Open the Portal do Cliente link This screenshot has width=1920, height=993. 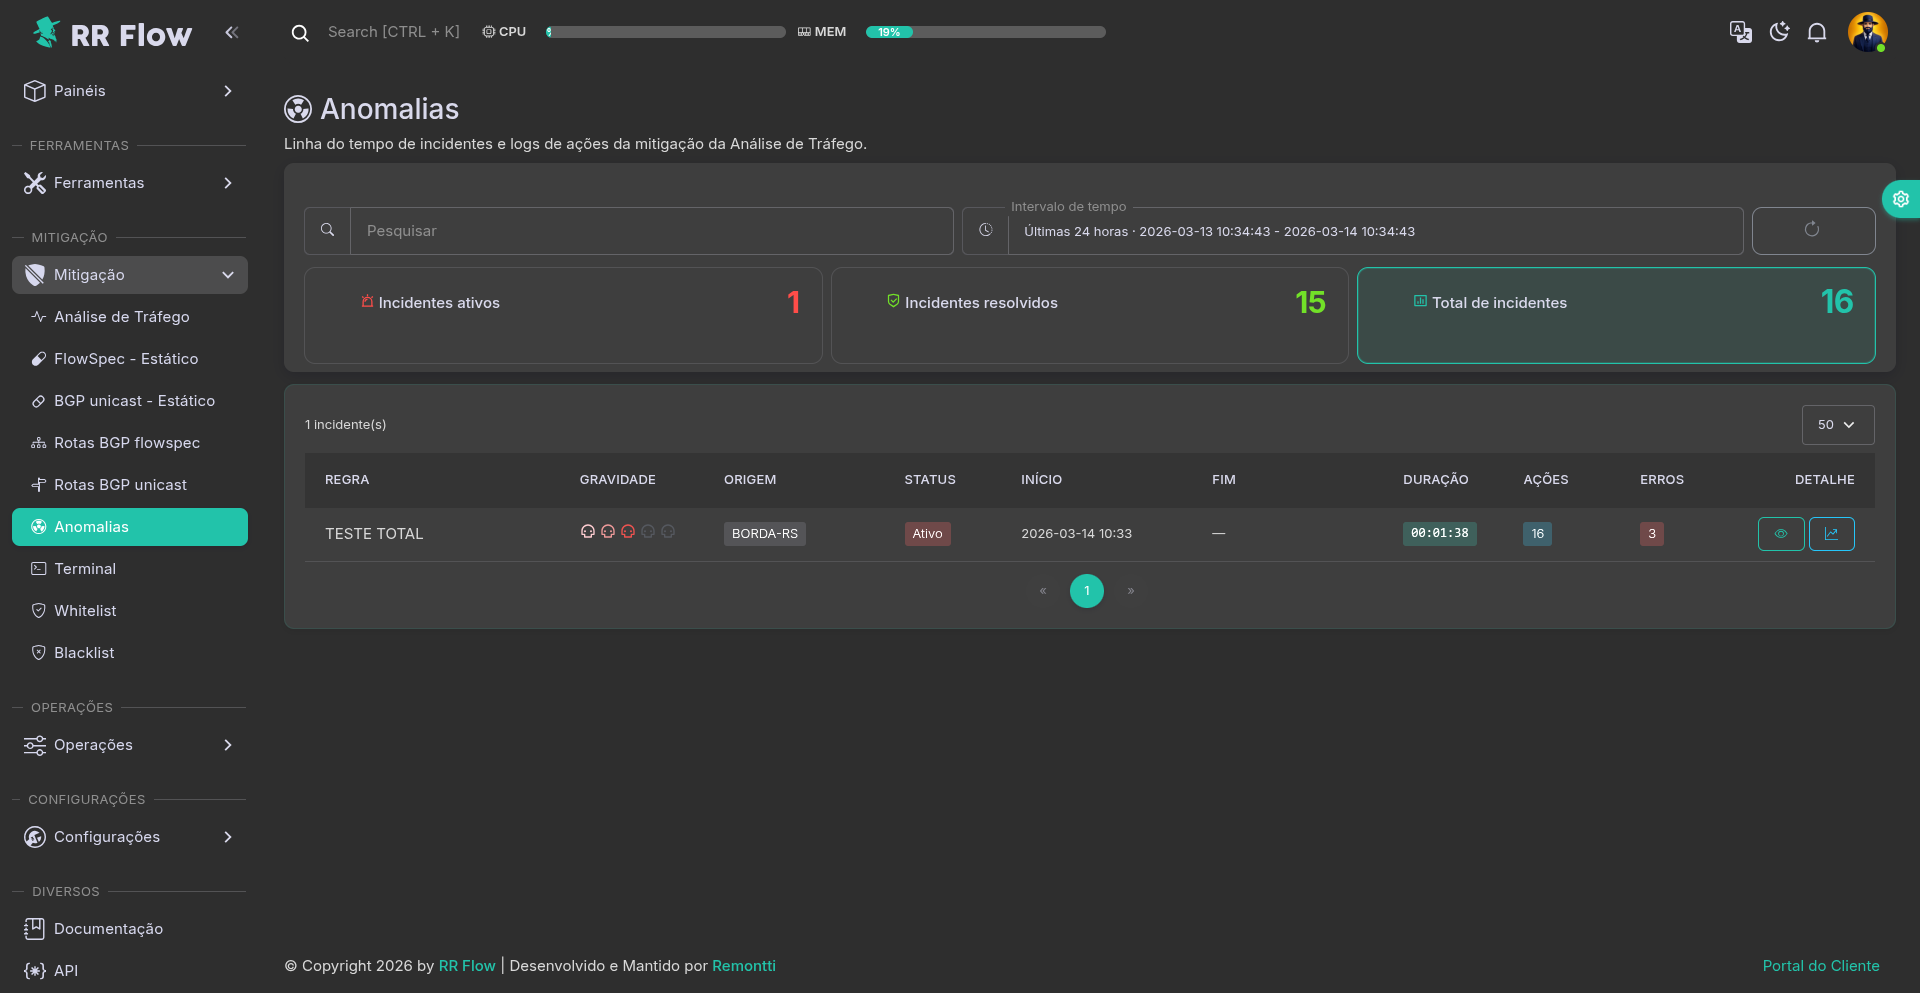coord(1820,966)
